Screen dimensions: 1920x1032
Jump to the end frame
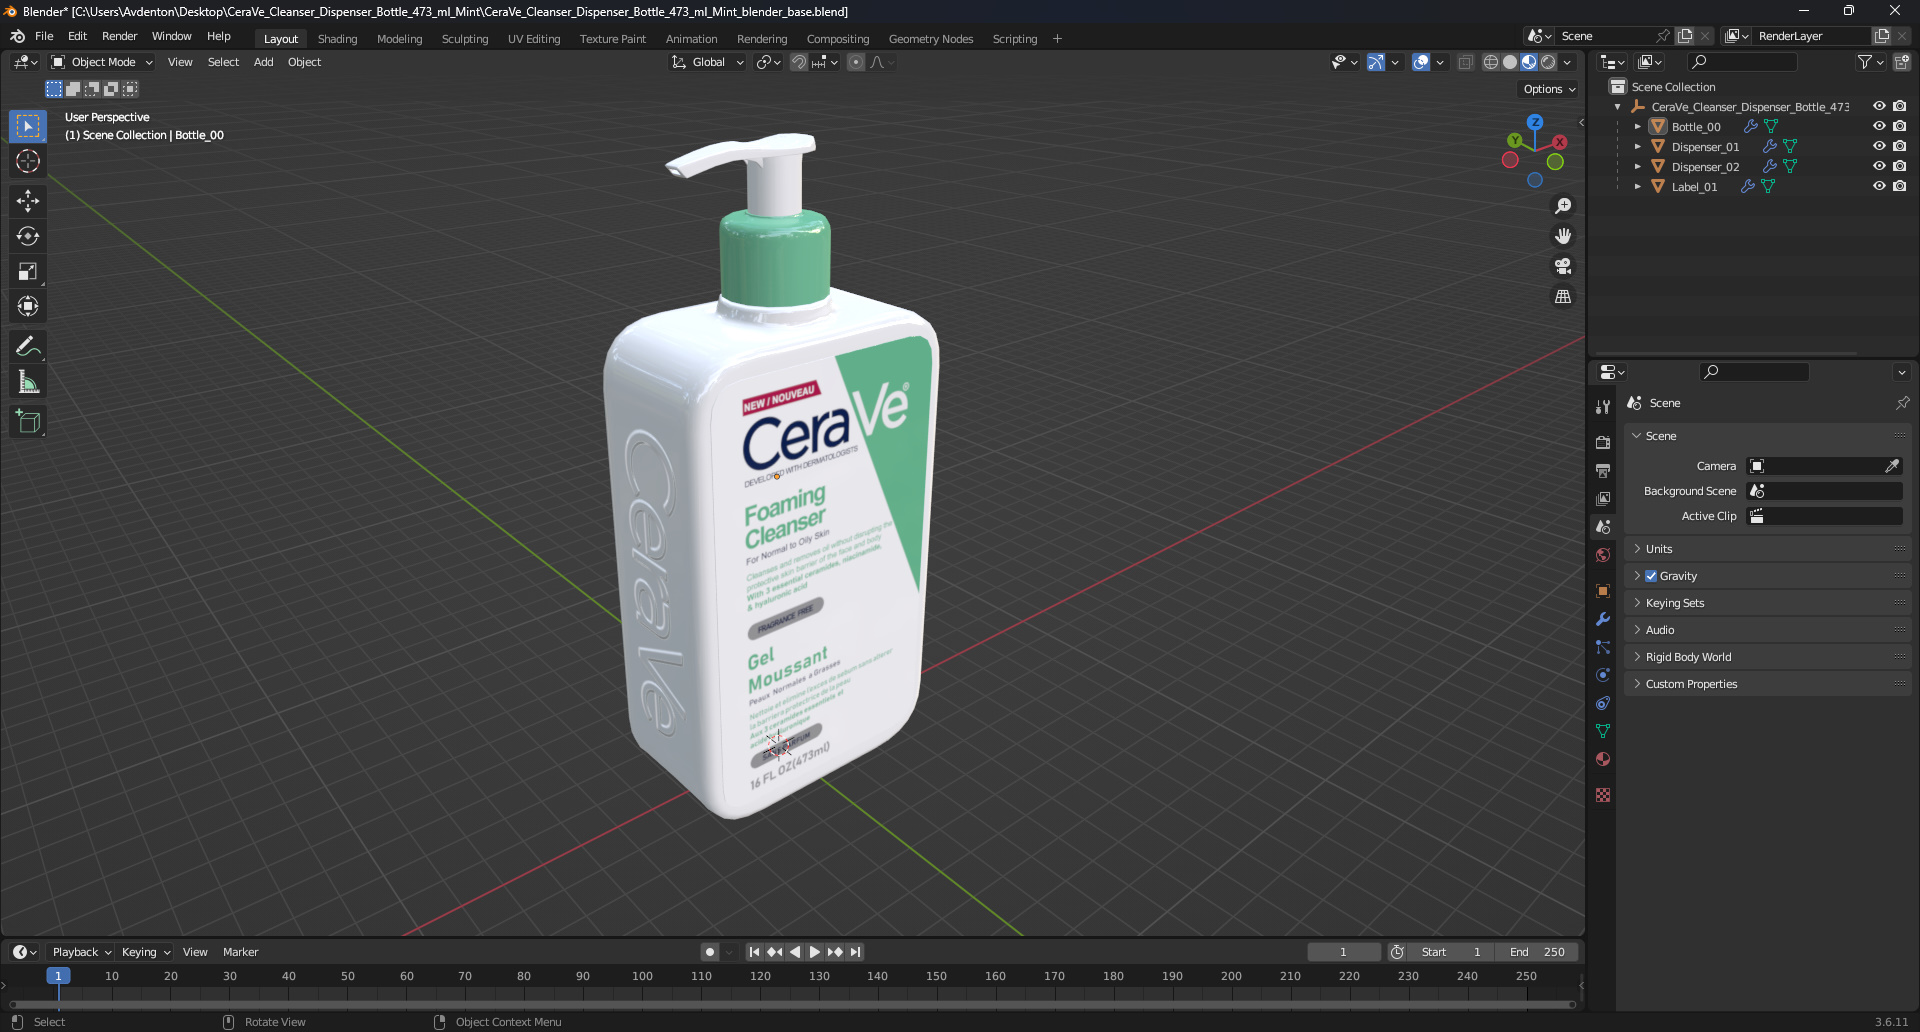(x=856, y=952)
